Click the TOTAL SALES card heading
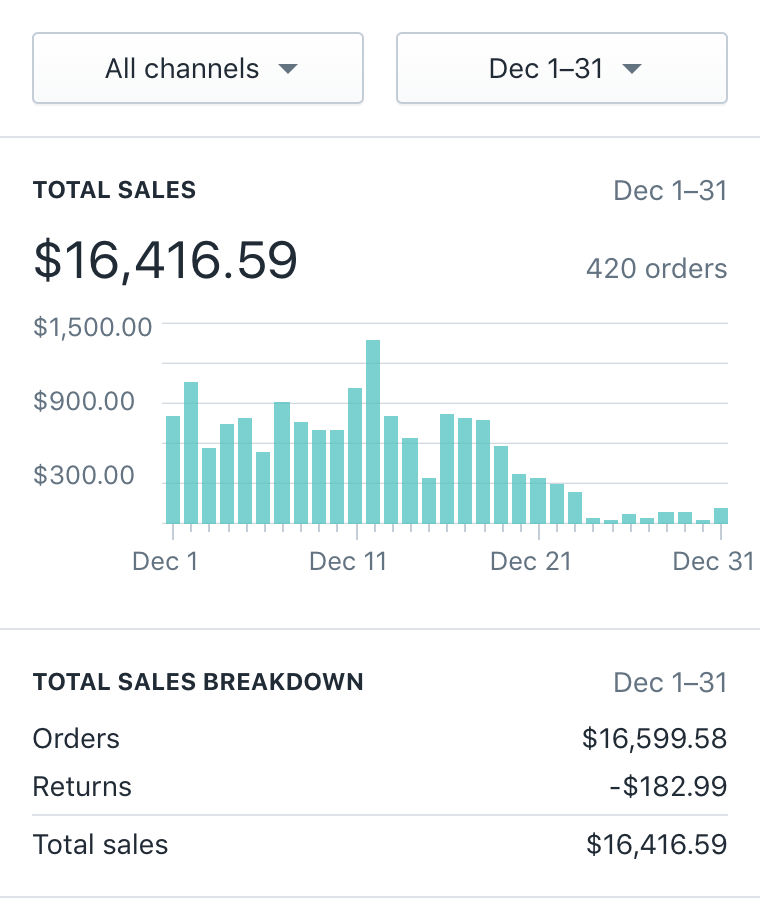The height and width of the screenshot is (913, 760). [x=114, y=190]
